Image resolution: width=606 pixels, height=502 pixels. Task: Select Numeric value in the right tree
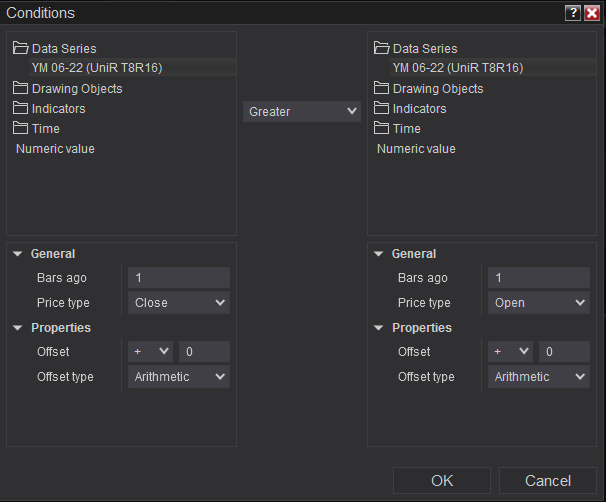pos(416,149)
